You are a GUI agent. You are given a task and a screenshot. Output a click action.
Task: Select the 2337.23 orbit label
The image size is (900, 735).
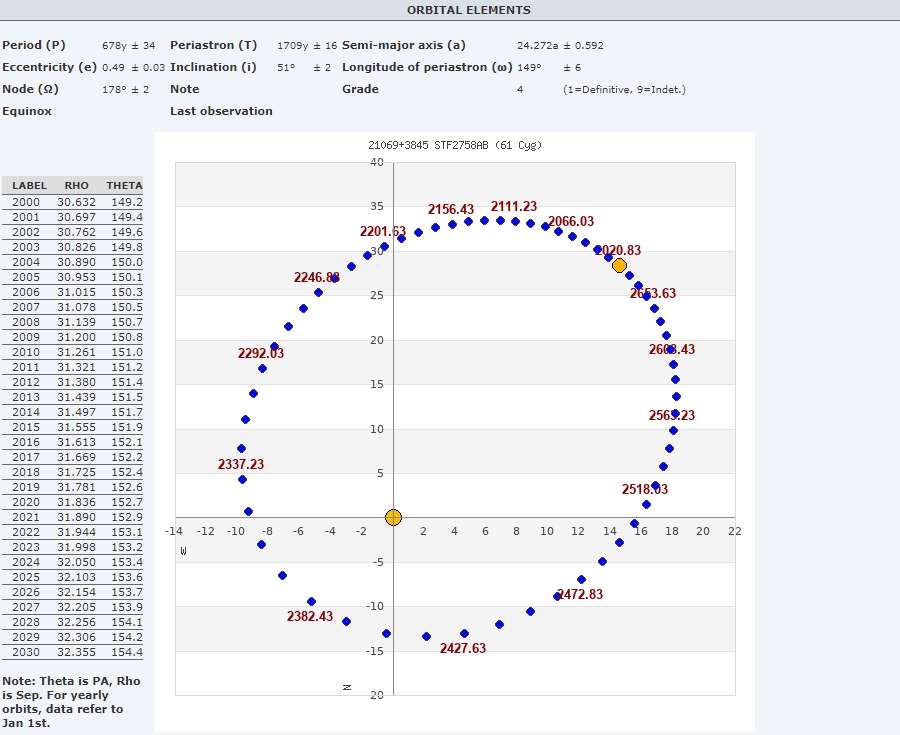241,464
